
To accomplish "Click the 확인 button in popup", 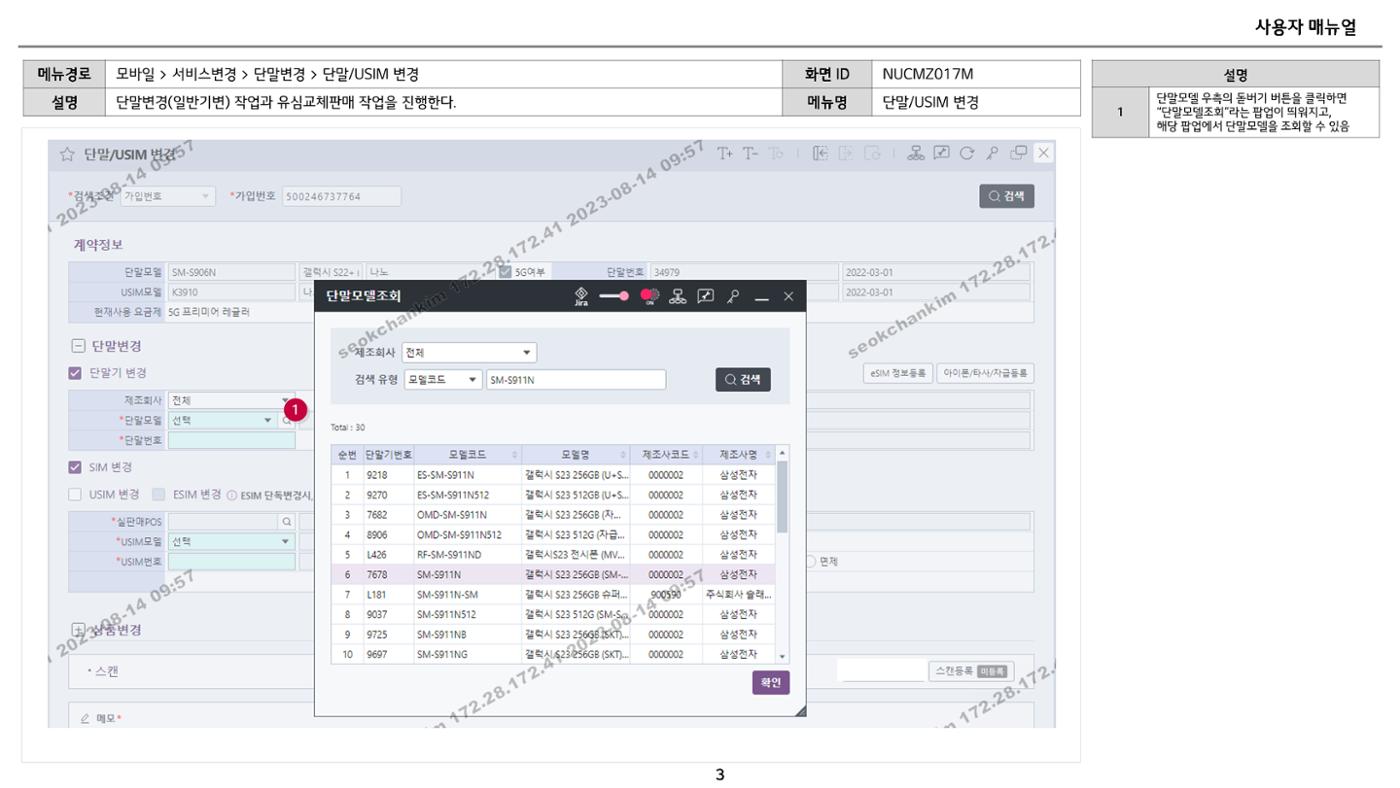I will tap(771, 682).
